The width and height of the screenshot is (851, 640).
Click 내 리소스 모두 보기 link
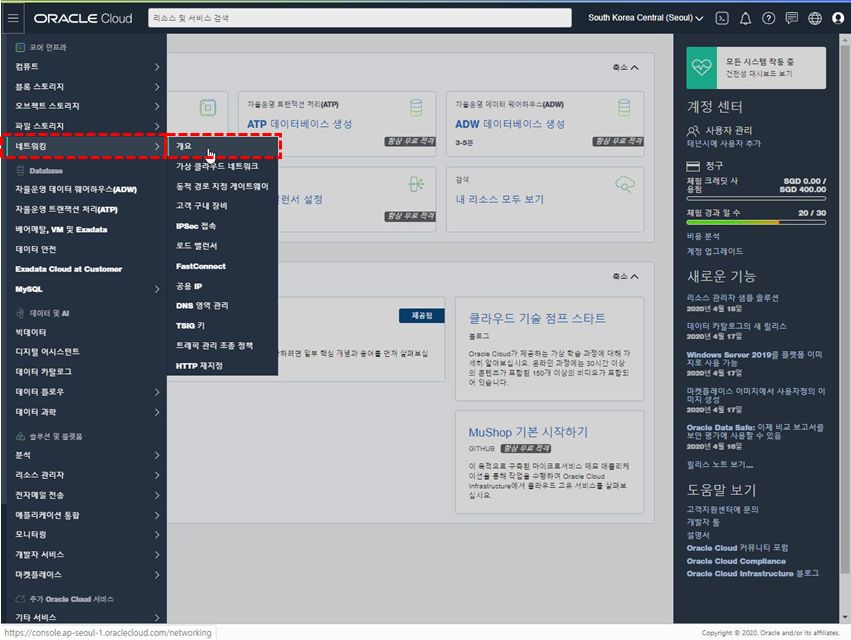(499, 199)
